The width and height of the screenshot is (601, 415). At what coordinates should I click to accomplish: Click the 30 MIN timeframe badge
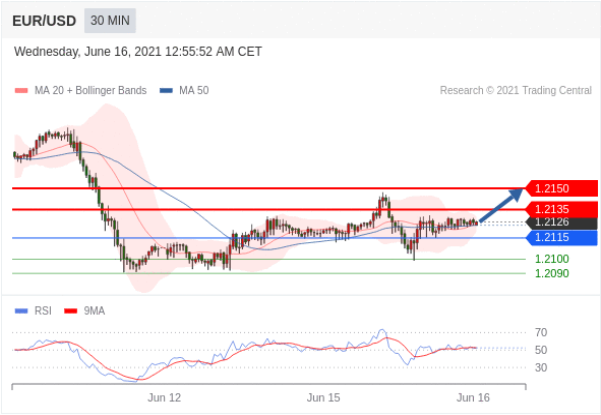point(110,20)
